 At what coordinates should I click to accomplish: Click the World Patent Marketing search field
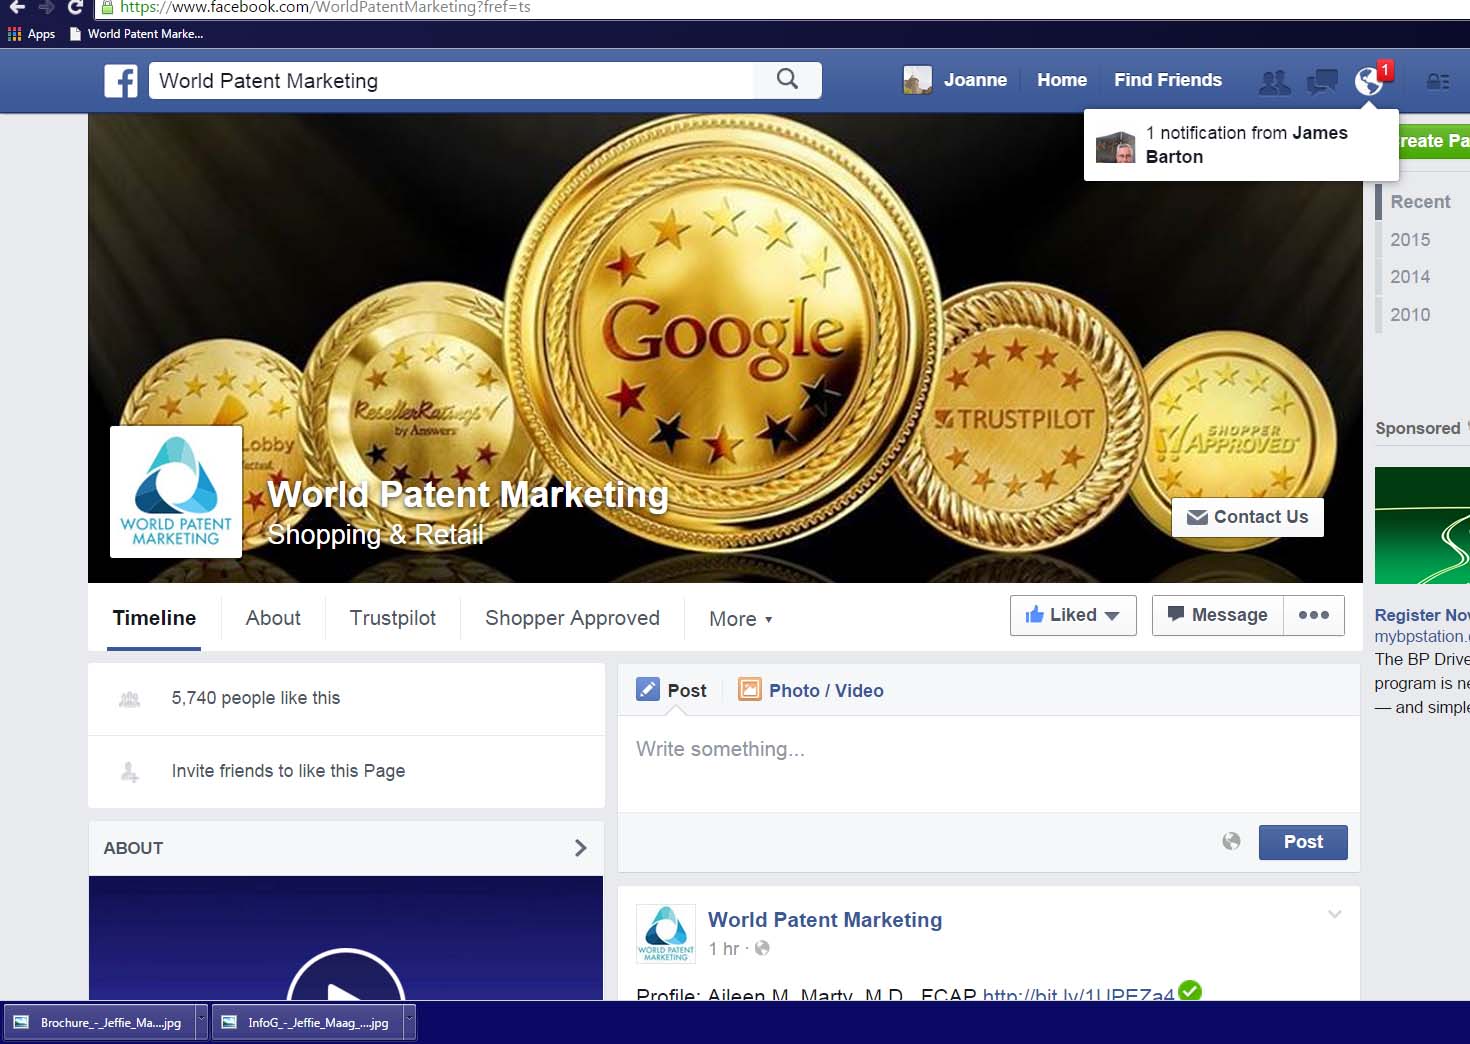(x=451, y=81)
